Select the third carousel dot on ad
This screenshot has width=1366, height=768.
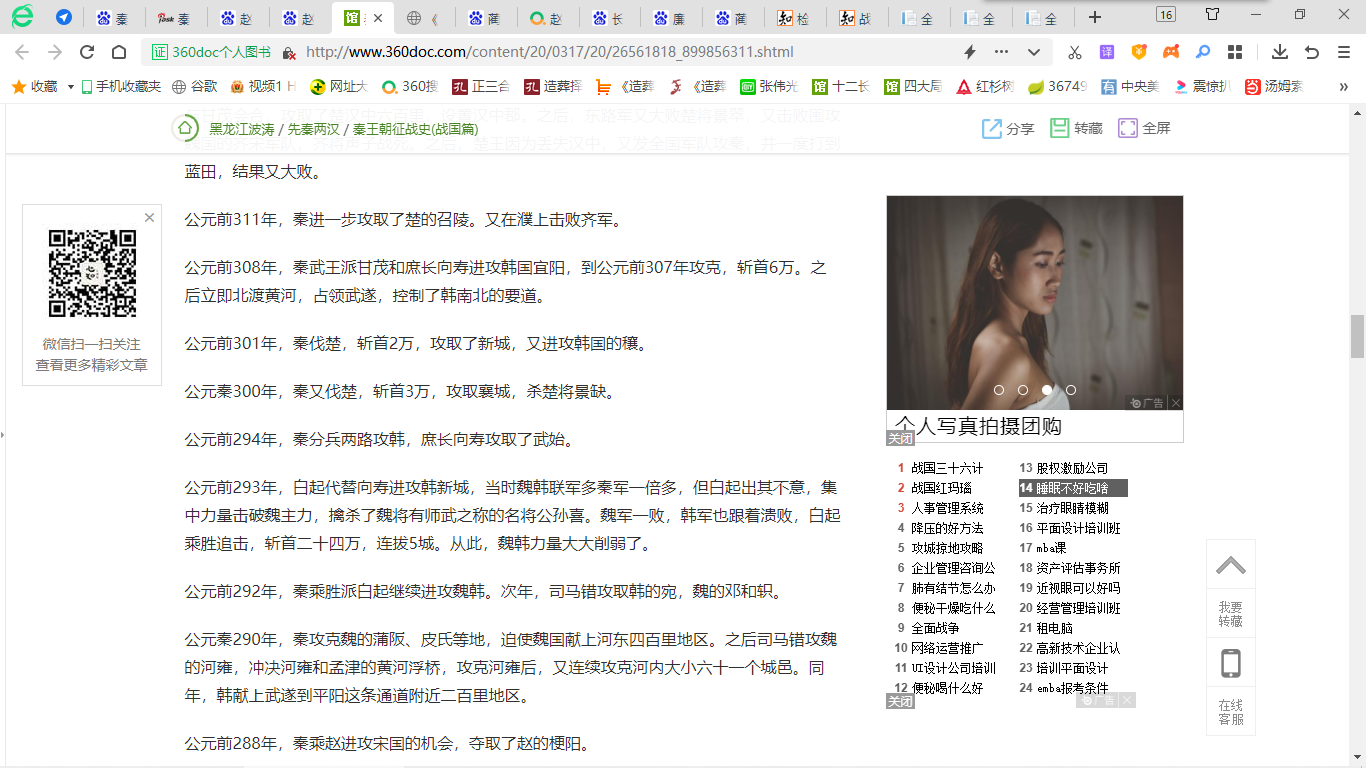click(x=1047, y=390)
